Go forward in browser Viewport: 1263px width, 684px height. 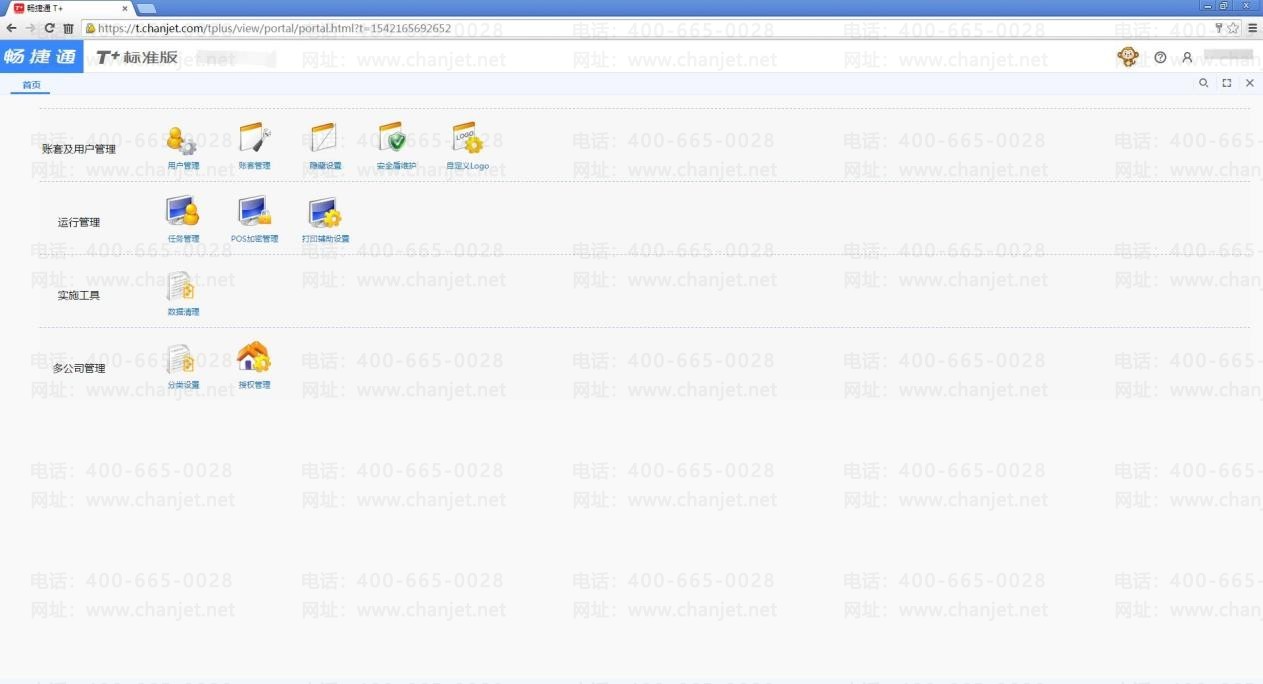[30, 28]
